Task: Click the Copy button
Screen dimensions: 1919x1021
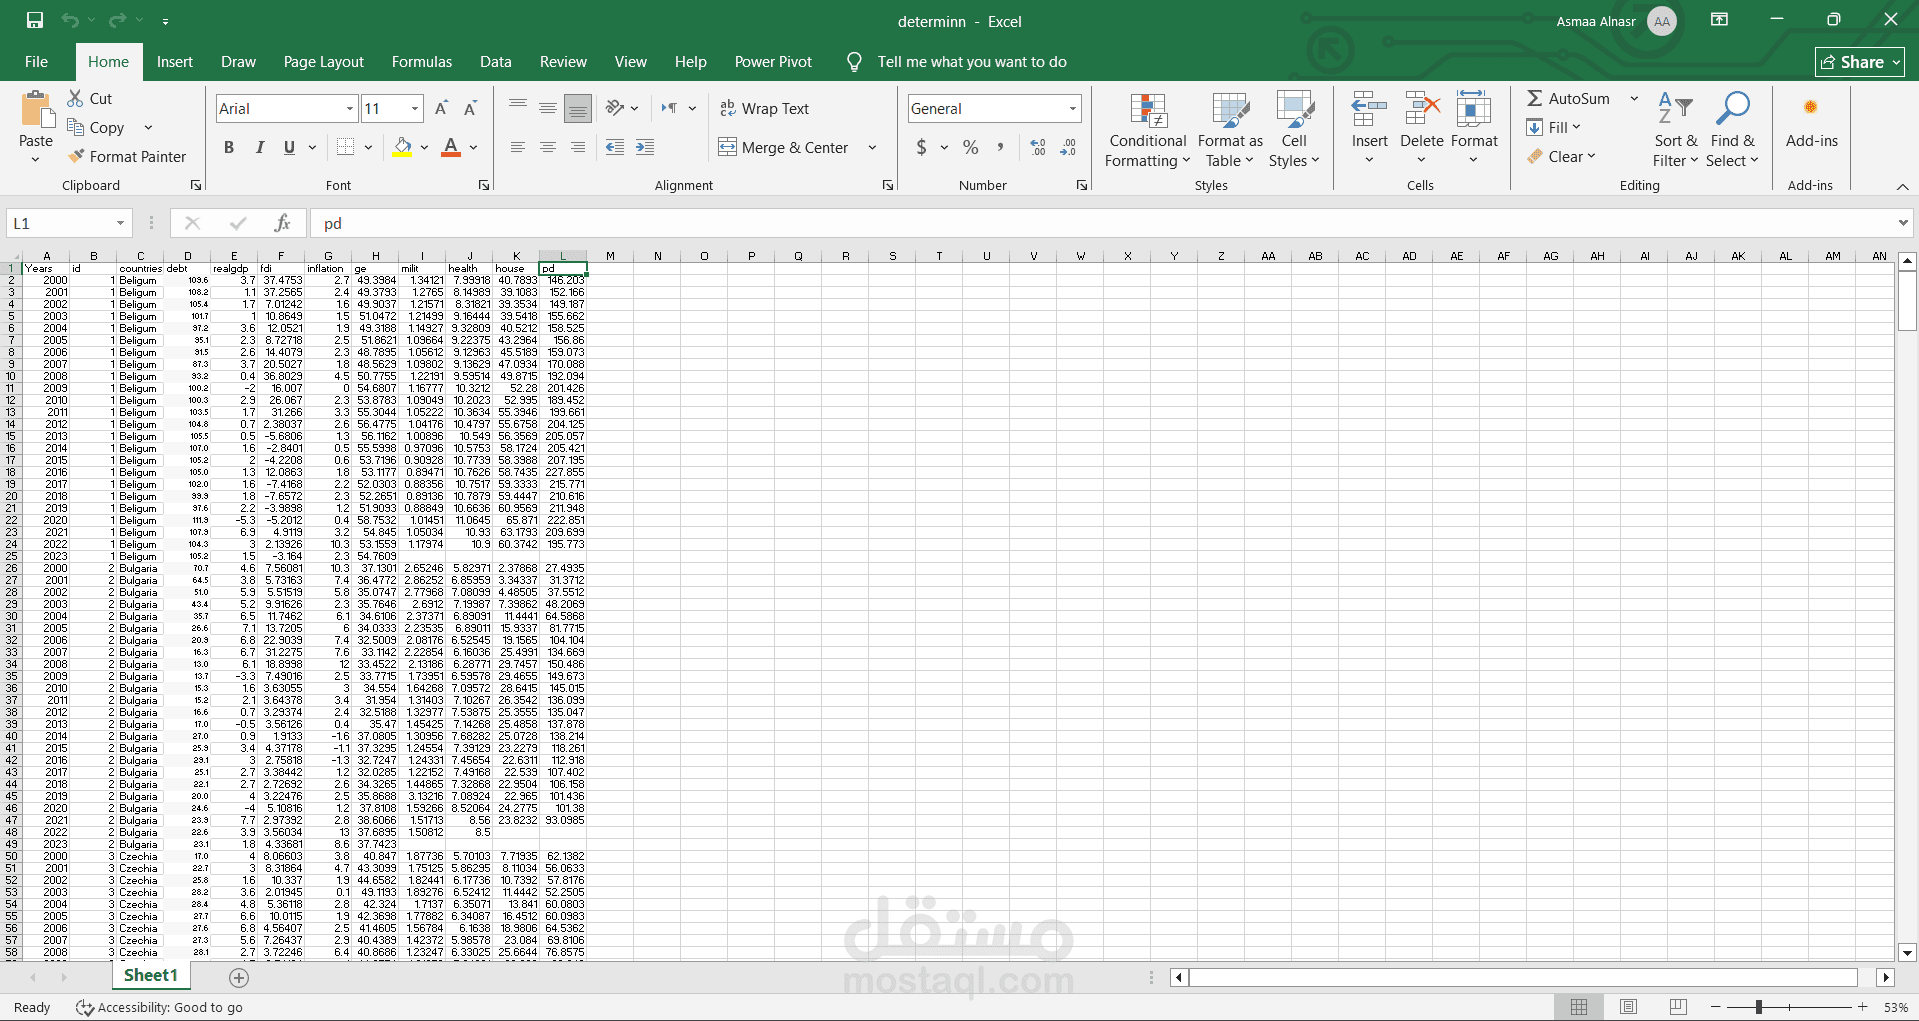Action: (x=96, y=127)
